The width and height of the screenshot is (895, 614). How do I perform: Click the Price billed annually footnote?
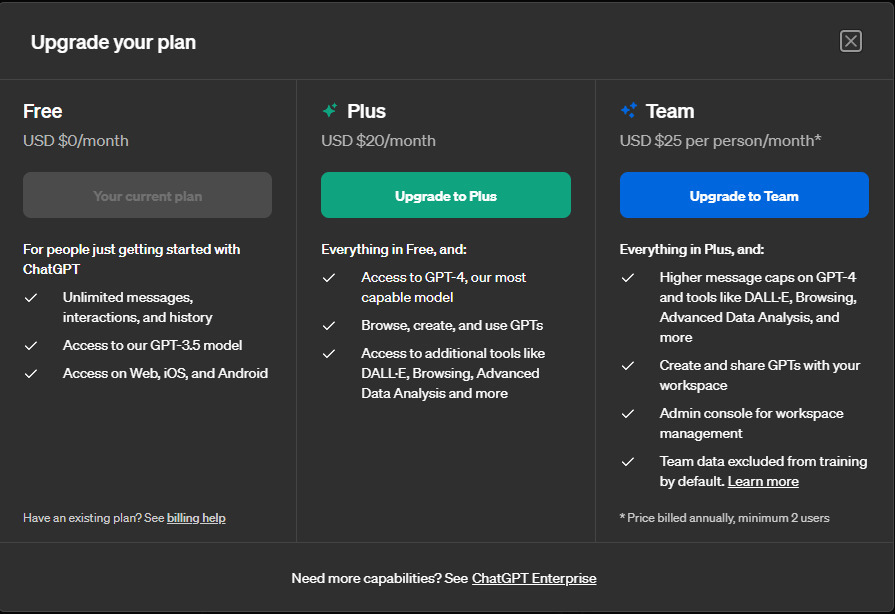point(725,518)
